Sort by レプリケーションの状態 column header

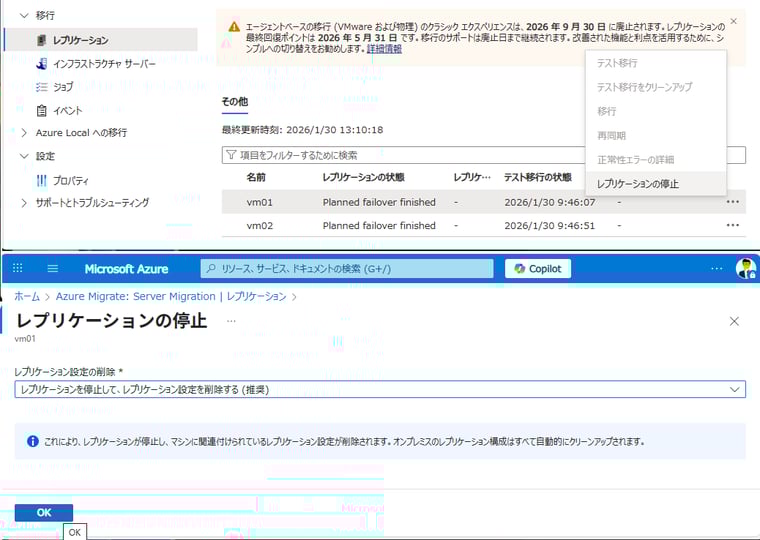(x=364, y=177)
